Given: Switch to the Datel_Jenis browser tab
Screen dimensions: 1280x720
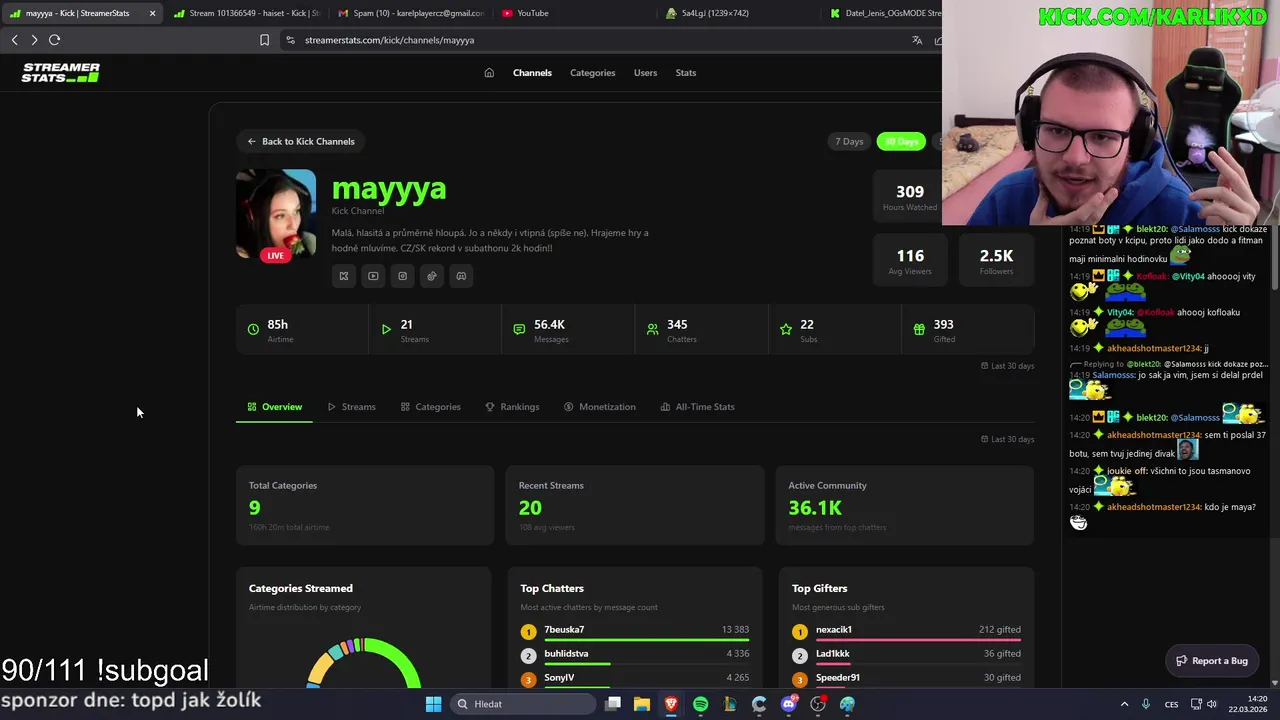Looking at the screenshot, I should (x=884, y=13).
